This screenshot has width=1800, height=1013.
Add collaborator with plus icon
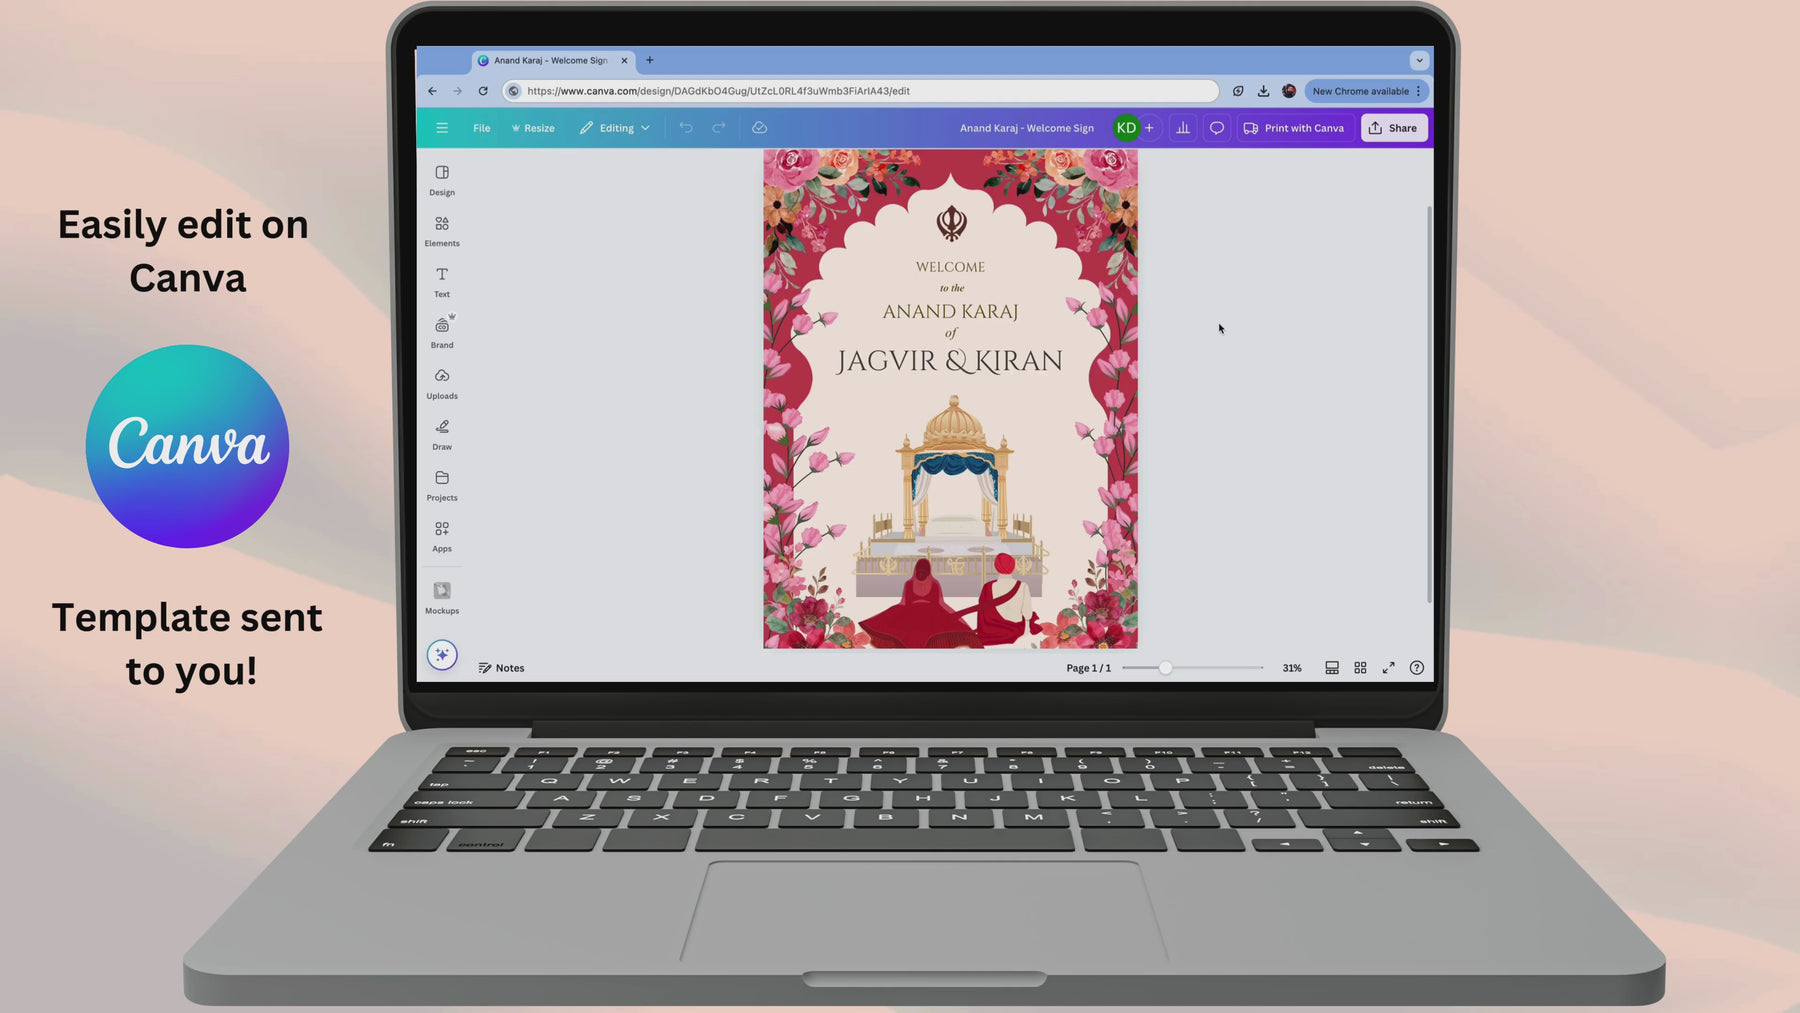click(1149, 128)
